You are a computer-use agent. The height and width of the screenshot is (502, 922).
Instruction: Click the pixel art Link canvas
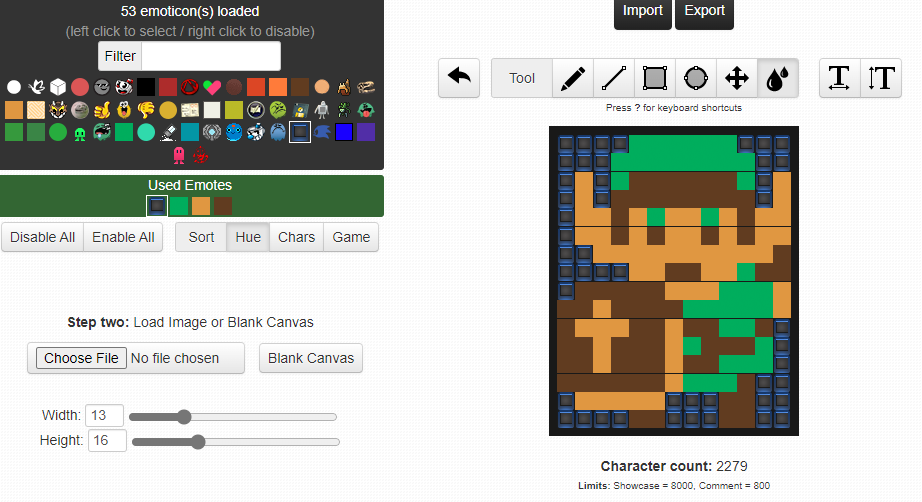click(674, 281)
